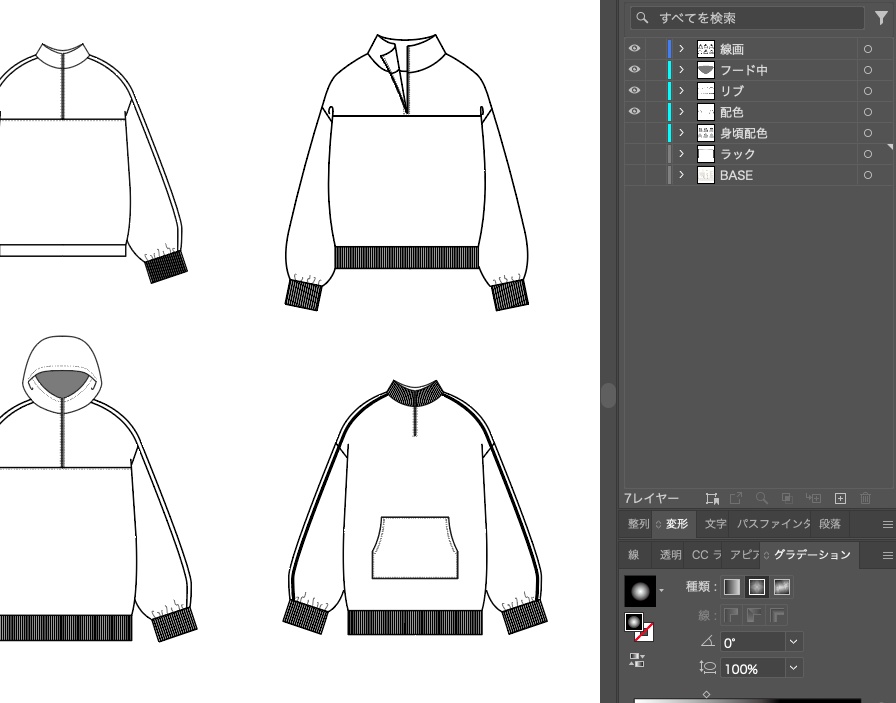Screen dimensions: 896x703
Task: Open the layer filter funnel icon
Action: (881, 18)
